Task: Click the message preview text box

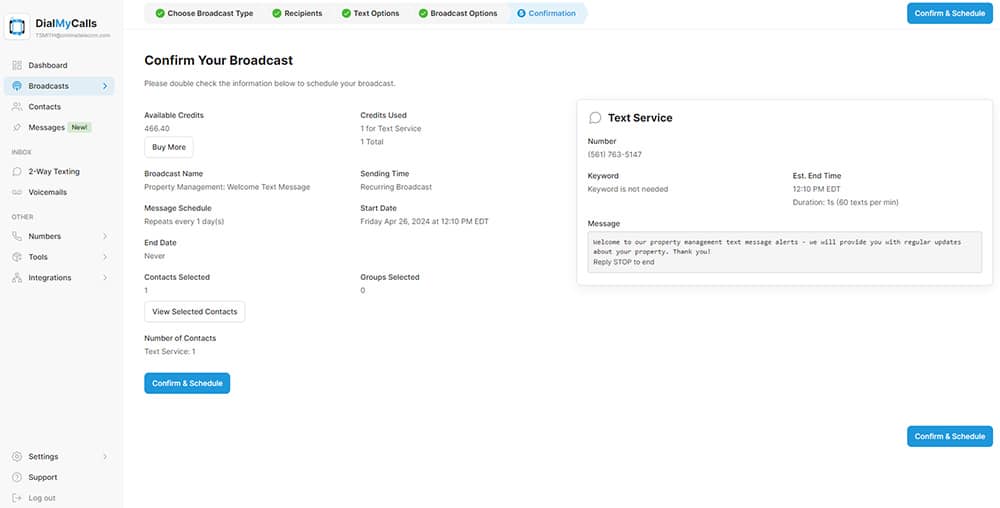Action: point(785,251)
